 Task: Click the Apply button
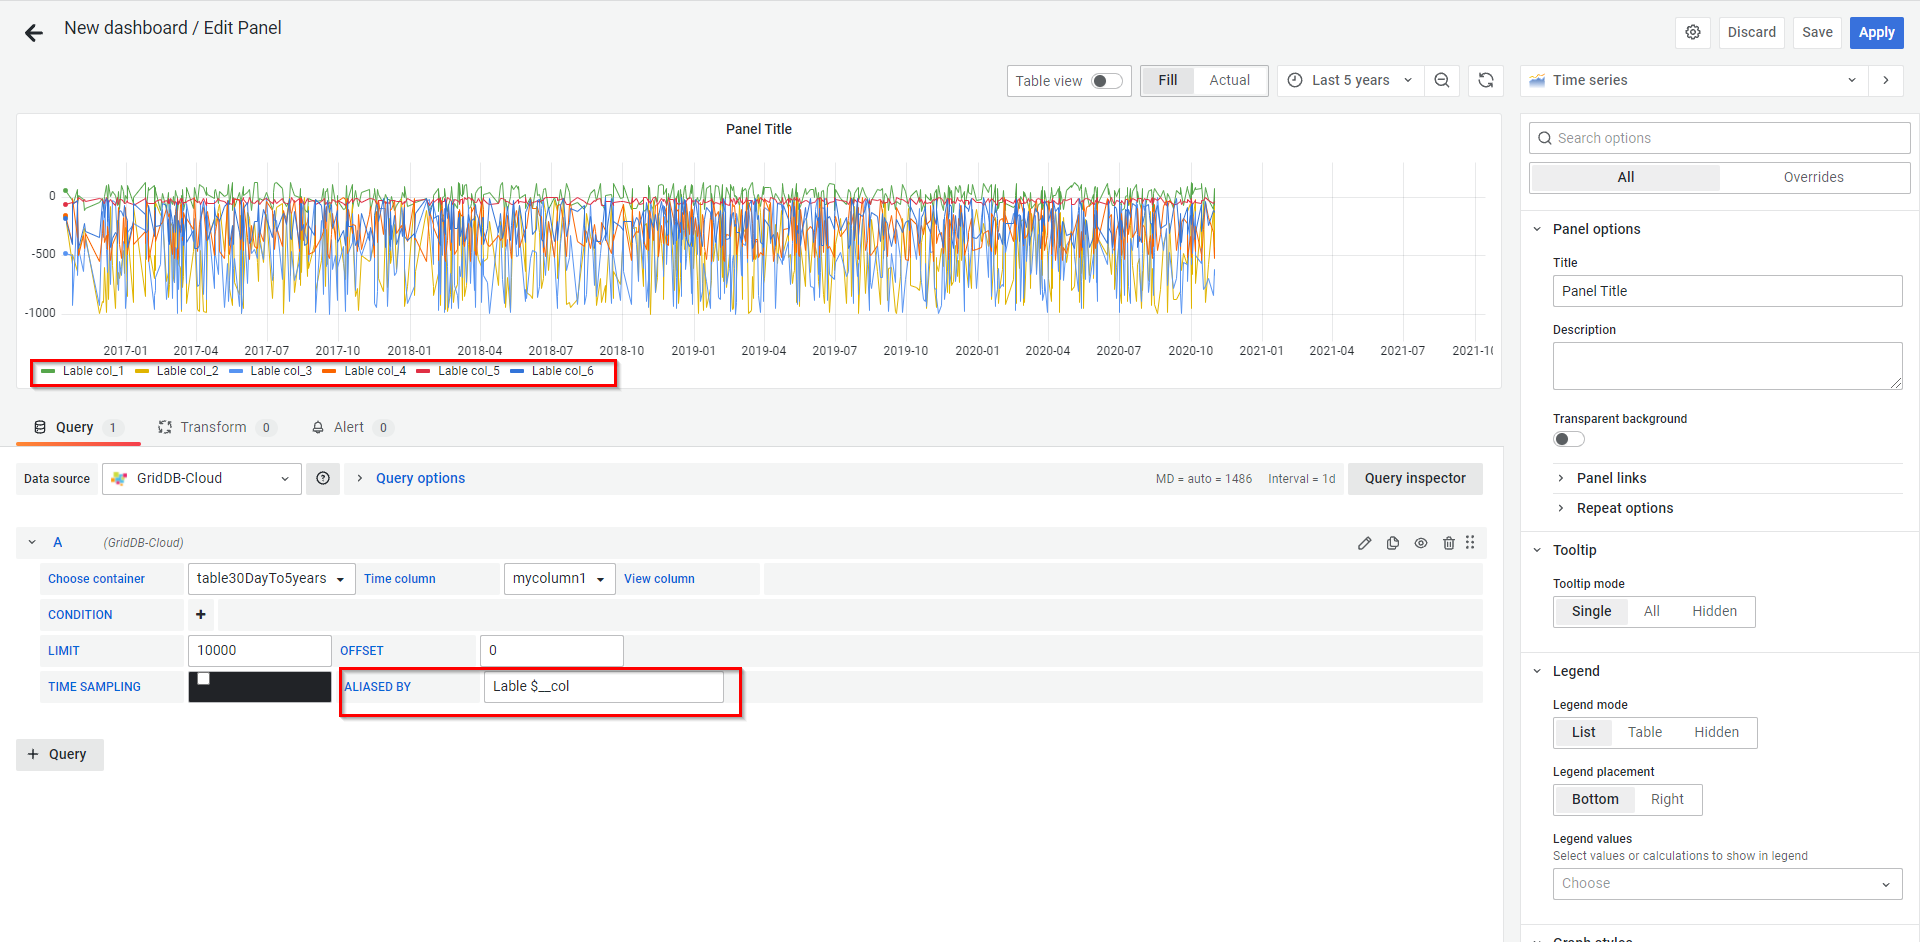point(1876,32)
